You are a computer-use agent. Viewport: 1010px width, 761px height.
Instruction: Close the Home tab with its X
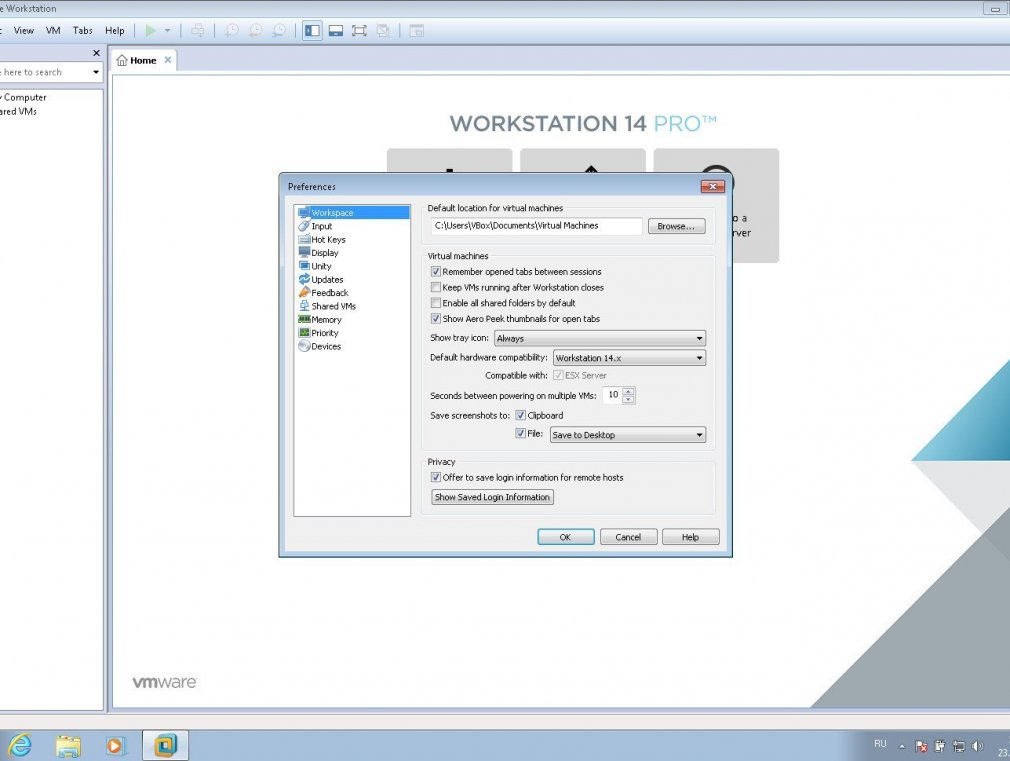(167, 59)
